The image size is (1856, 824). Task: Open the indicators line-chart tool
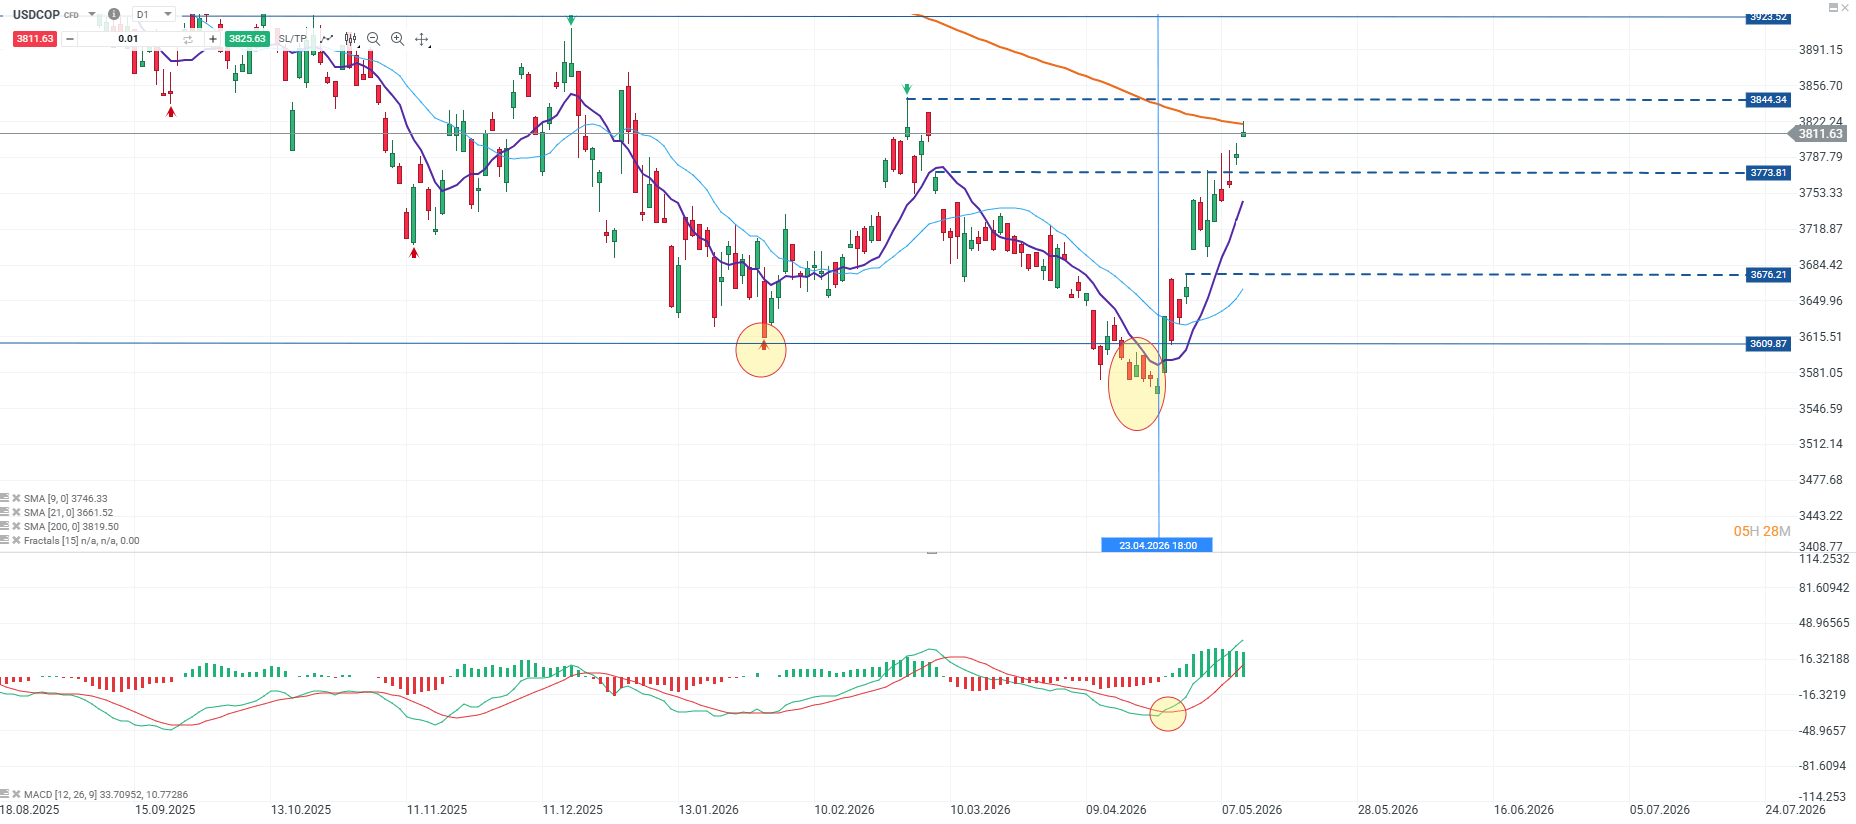point(327,39)
